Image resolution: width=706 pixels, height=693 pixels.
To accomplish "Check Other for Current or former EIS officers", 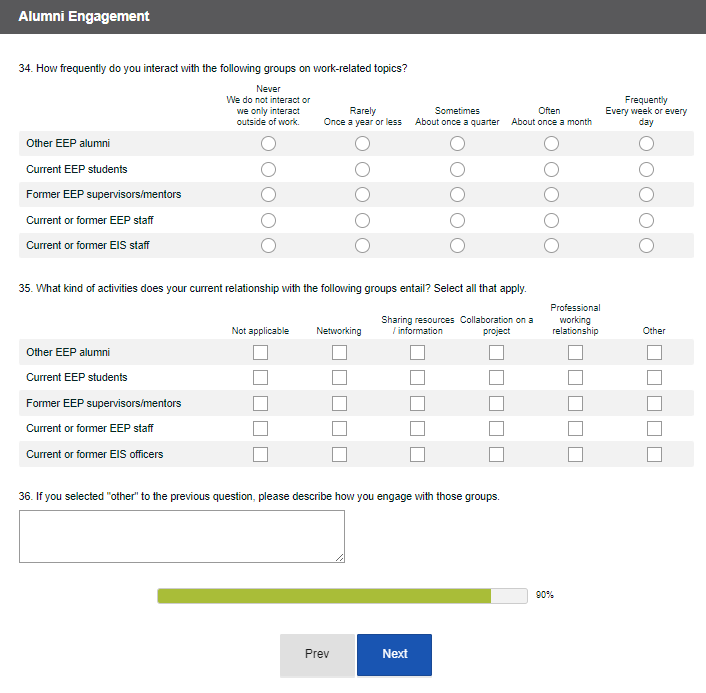I will point(654,454).
